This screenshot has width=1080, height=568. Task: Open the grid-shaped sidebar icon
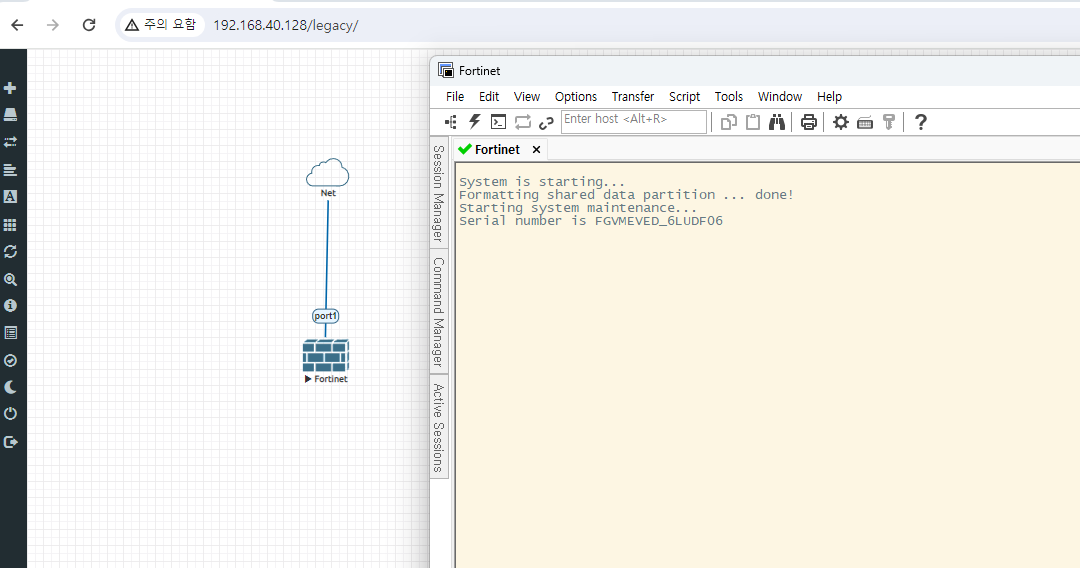(10, 224)
